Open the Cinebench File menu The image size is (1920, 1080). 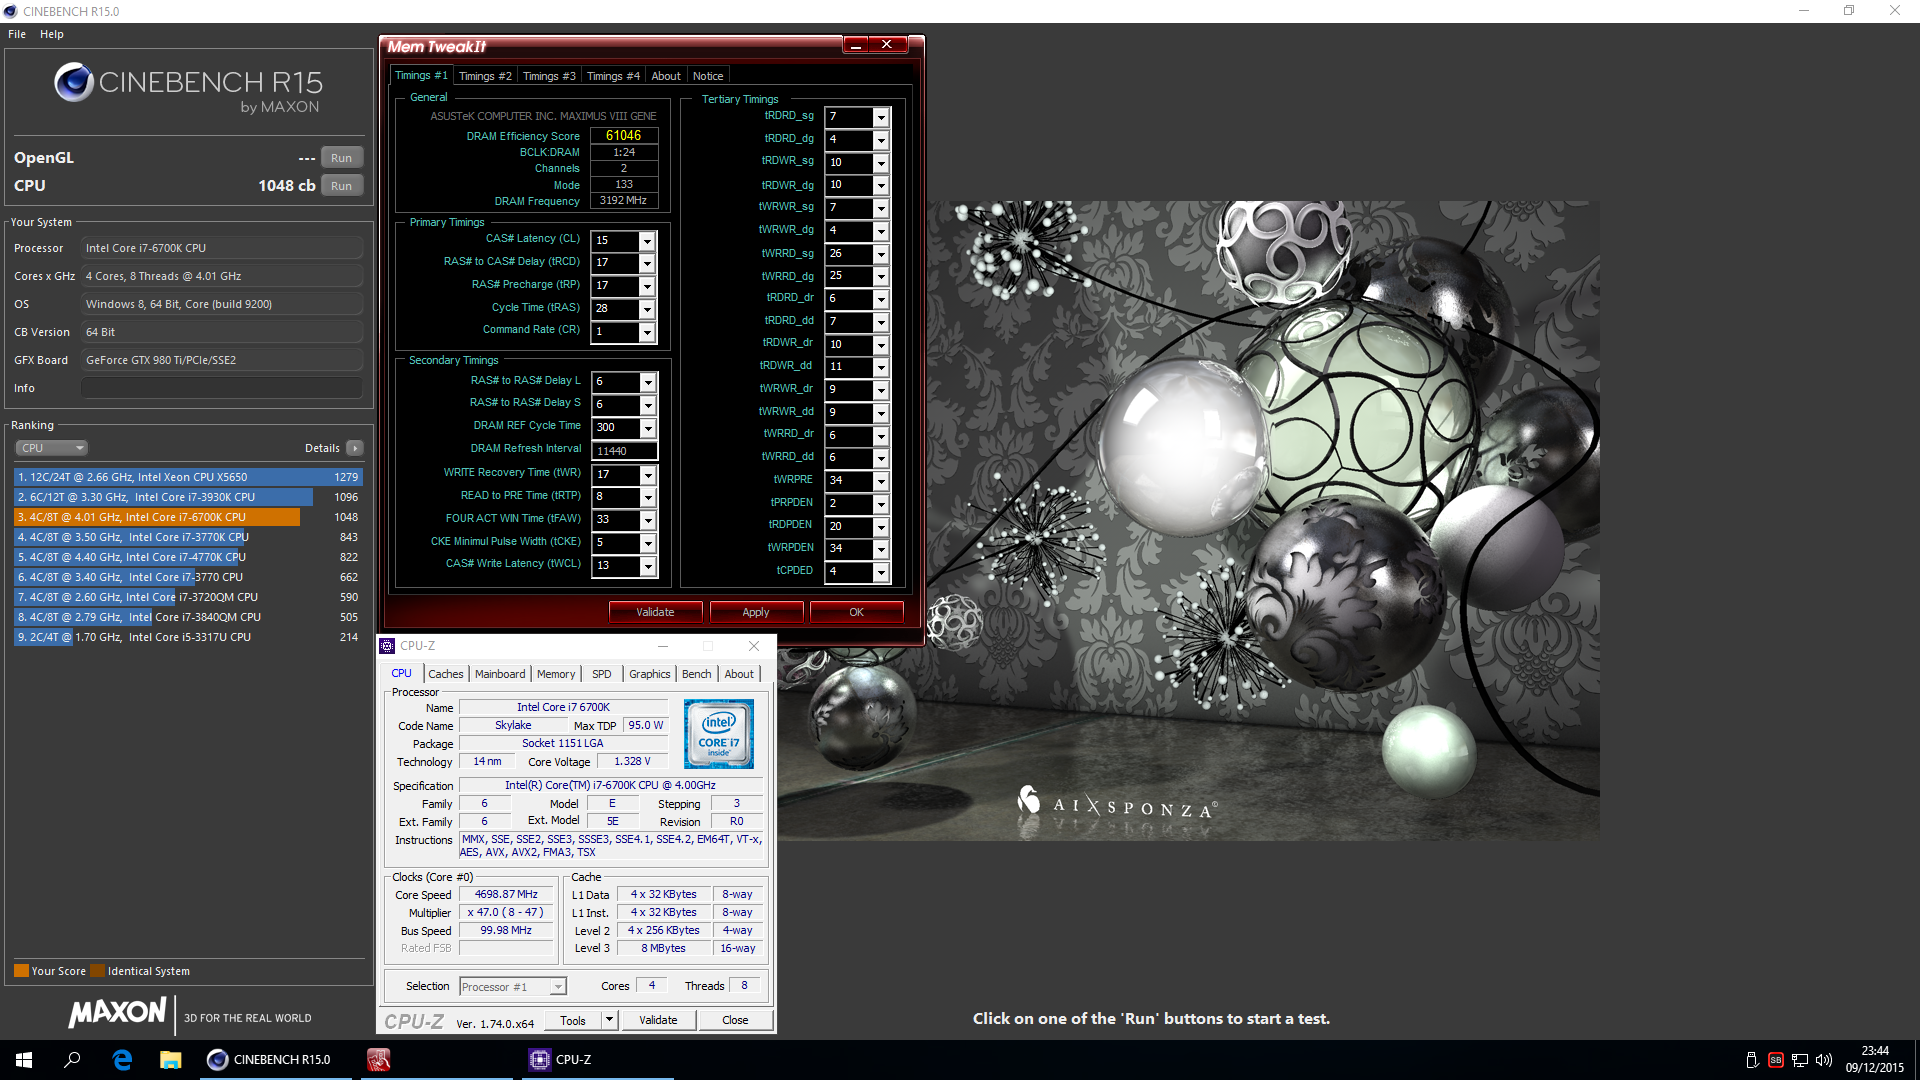coord(17,34)
